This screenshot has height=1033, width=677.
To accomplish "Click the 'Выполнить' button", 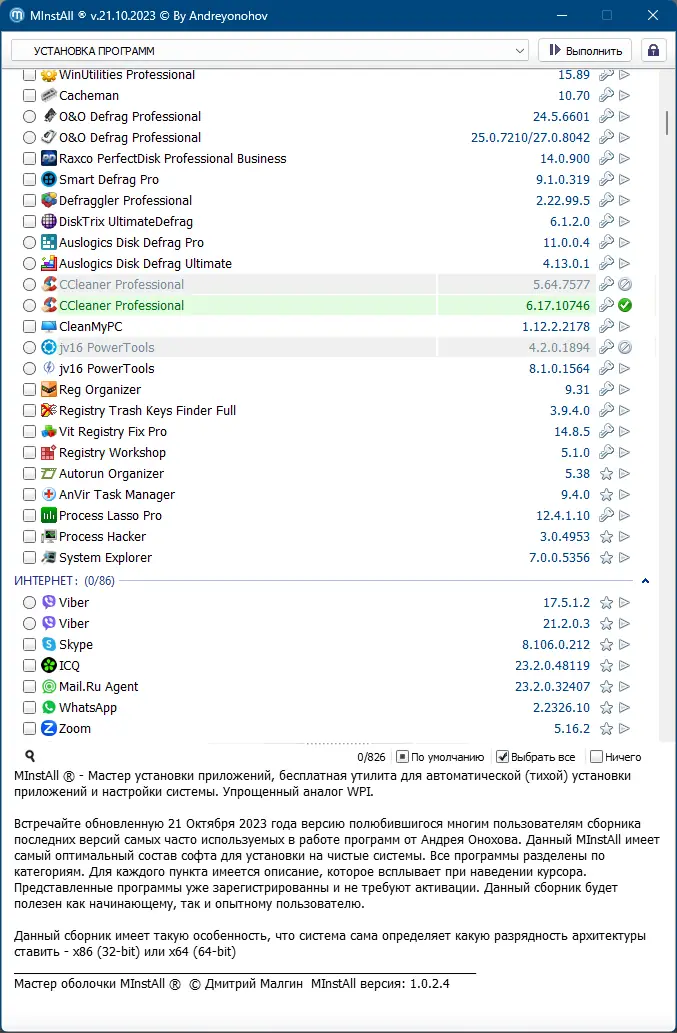I will pyautogui.click(x=585, y=51).
